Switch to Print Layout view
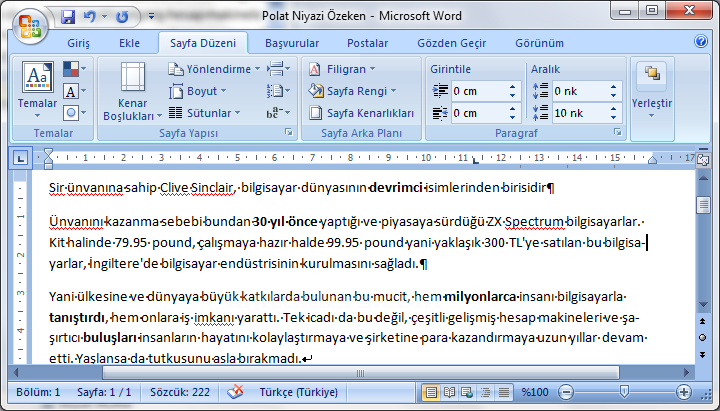Image resolution: width=720 pixels, height=411 pixels. [431, 393]
